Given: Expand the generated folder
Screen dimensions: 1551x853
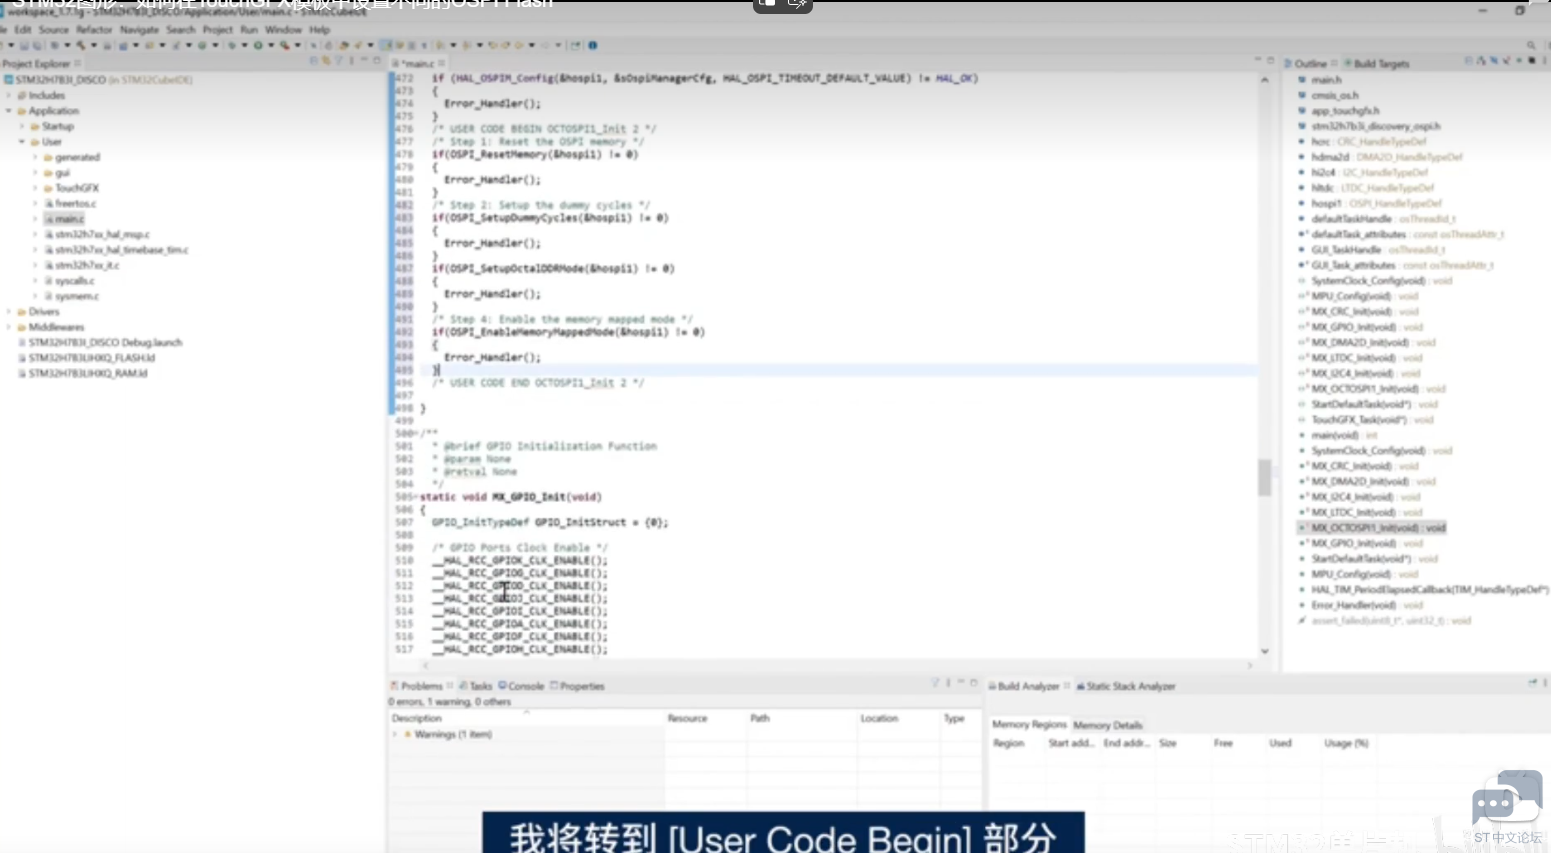Looking at the screenshot, I should pyautogui.click(x=35, y=157).
